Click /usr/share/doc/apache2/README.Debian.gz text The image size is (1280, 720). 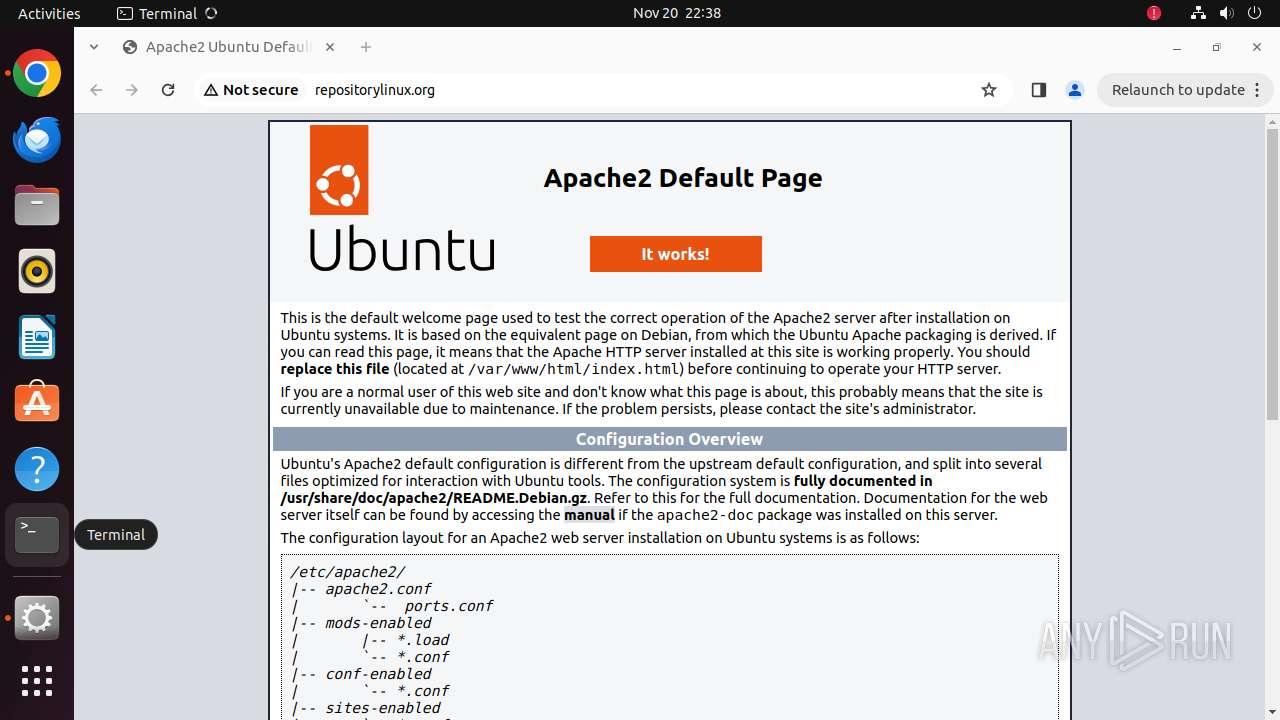click(x=434, y=498)
